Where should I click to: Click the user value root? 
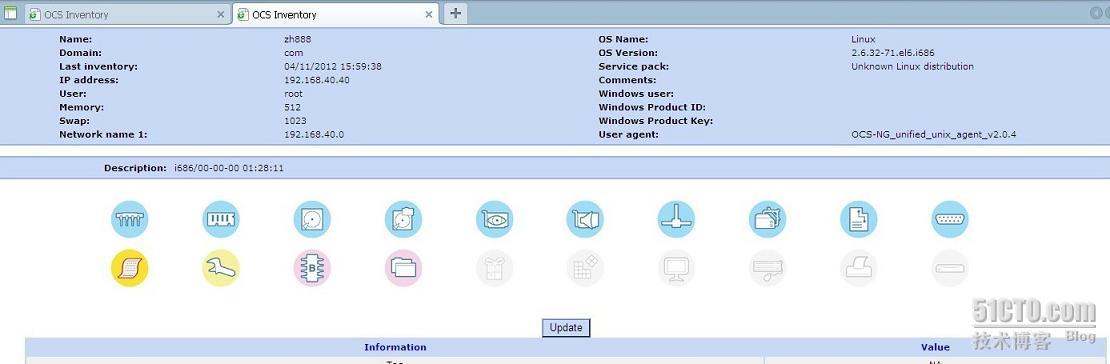[x=293, y=93]
